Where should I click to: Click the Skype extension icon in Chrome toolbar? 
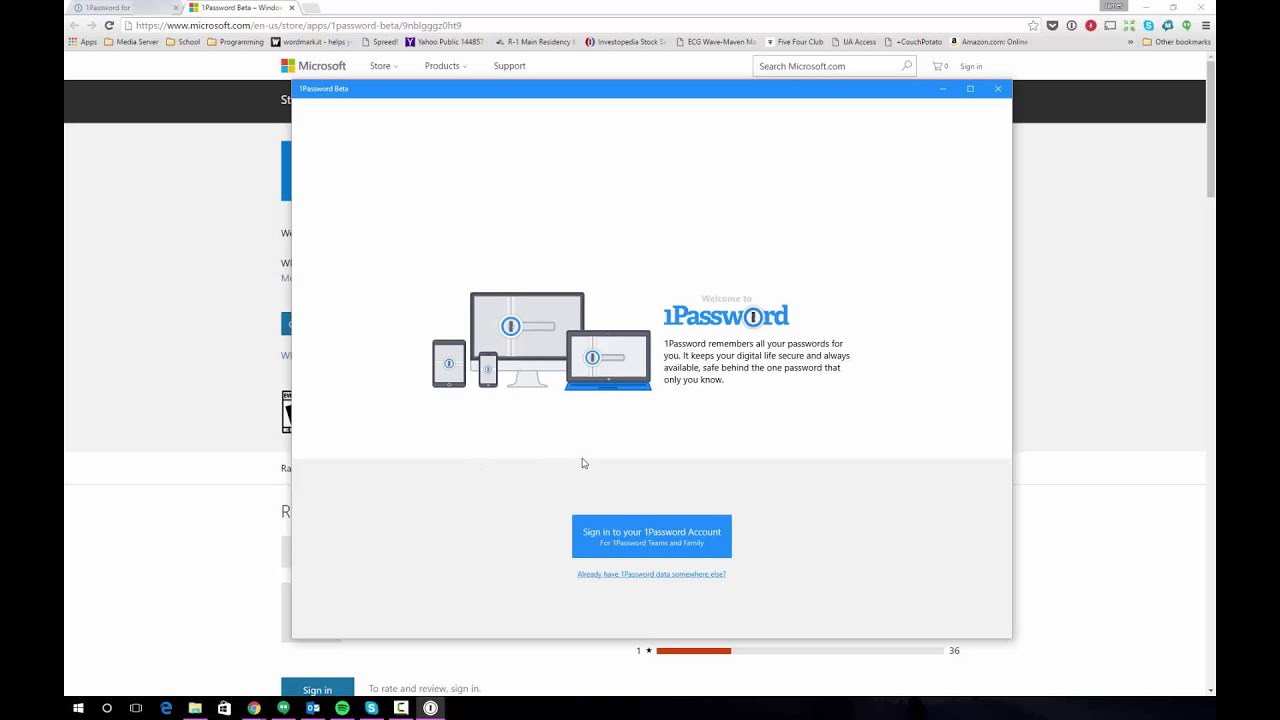pyautogui.click(x=1148, y=25)
